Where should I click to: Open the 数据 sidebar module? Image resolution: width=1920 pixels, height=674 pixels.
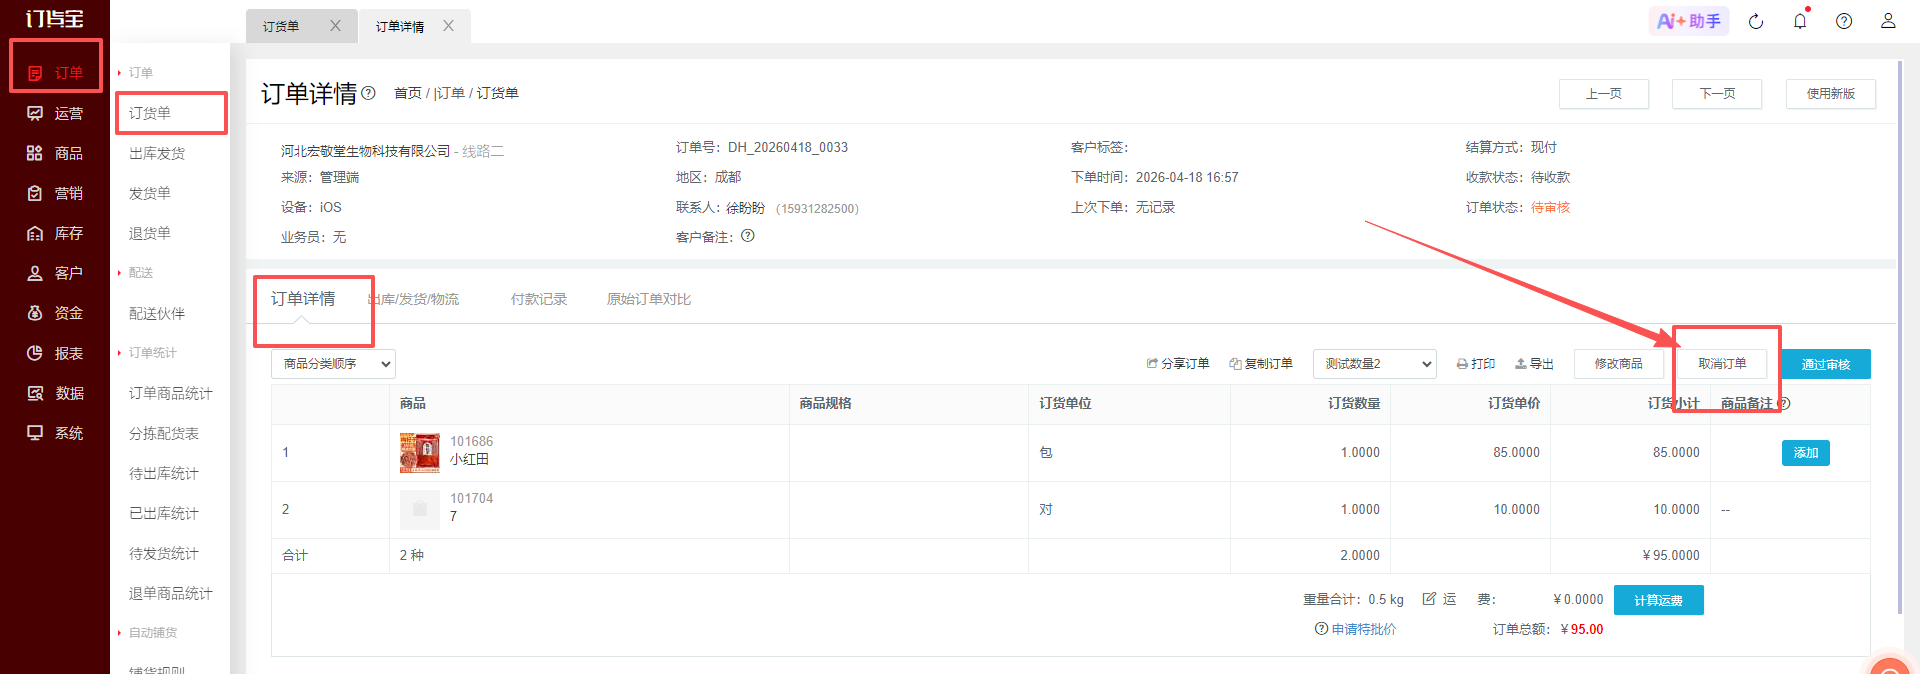click(55, 393)
